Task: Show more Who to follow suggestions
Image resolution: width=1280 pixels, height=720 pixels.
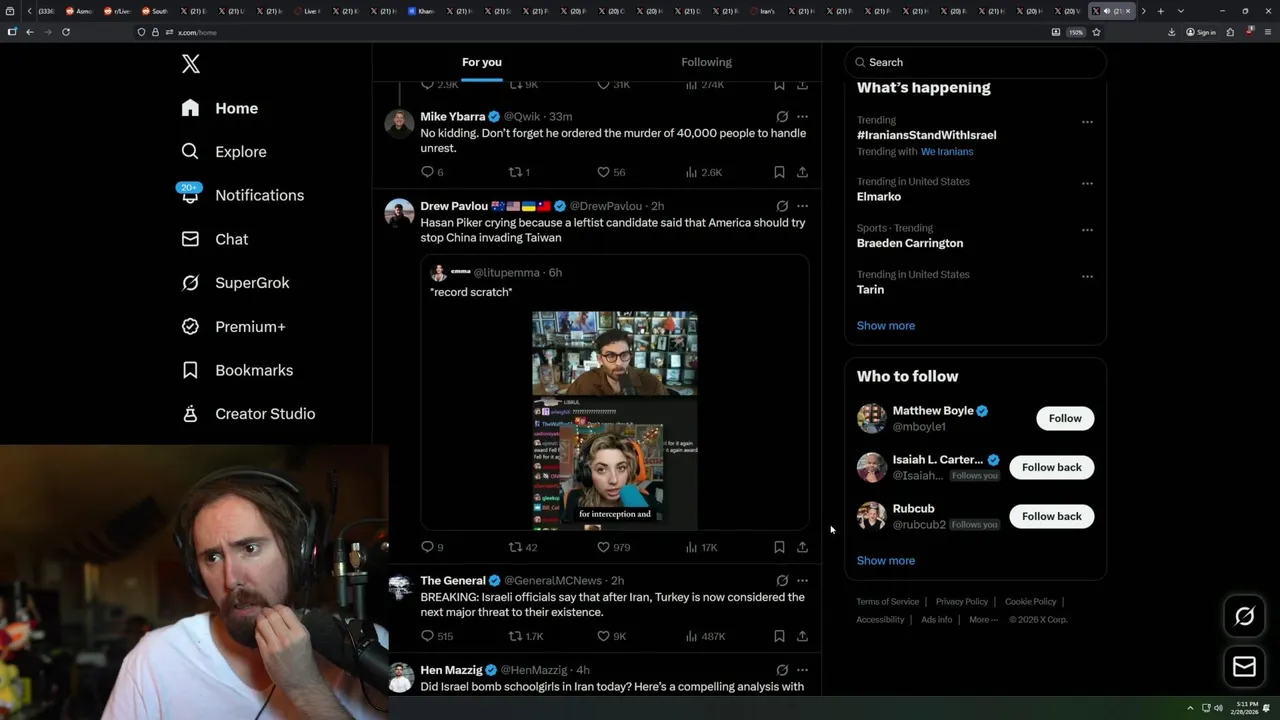Action: [886, 561]
